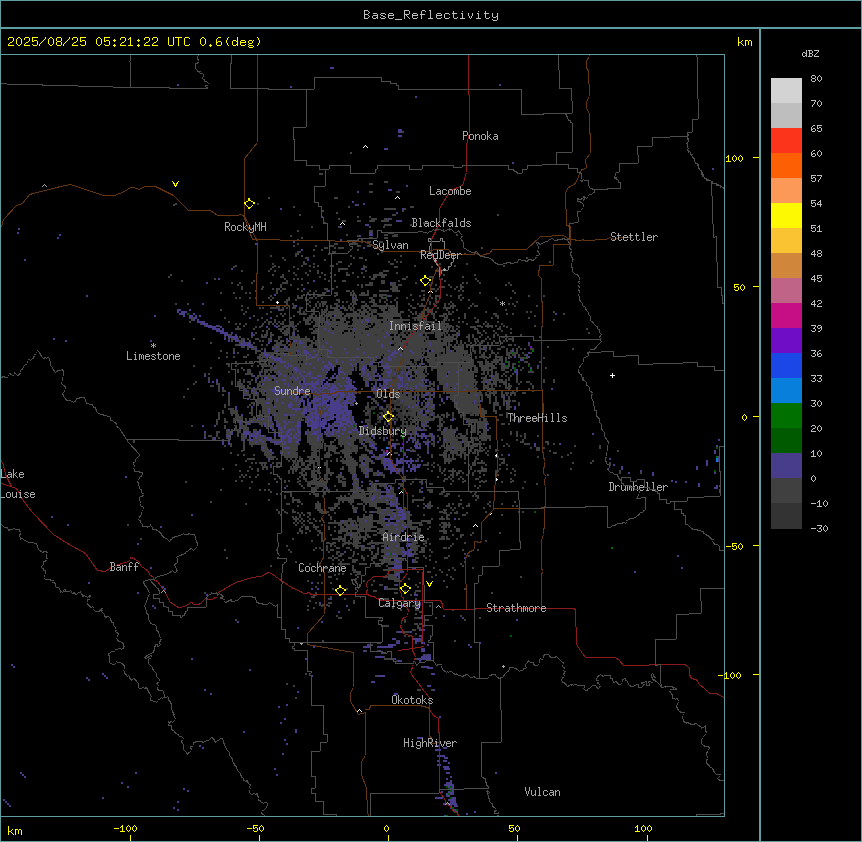
Task: Click the Stettler city label
Action: 634,237
